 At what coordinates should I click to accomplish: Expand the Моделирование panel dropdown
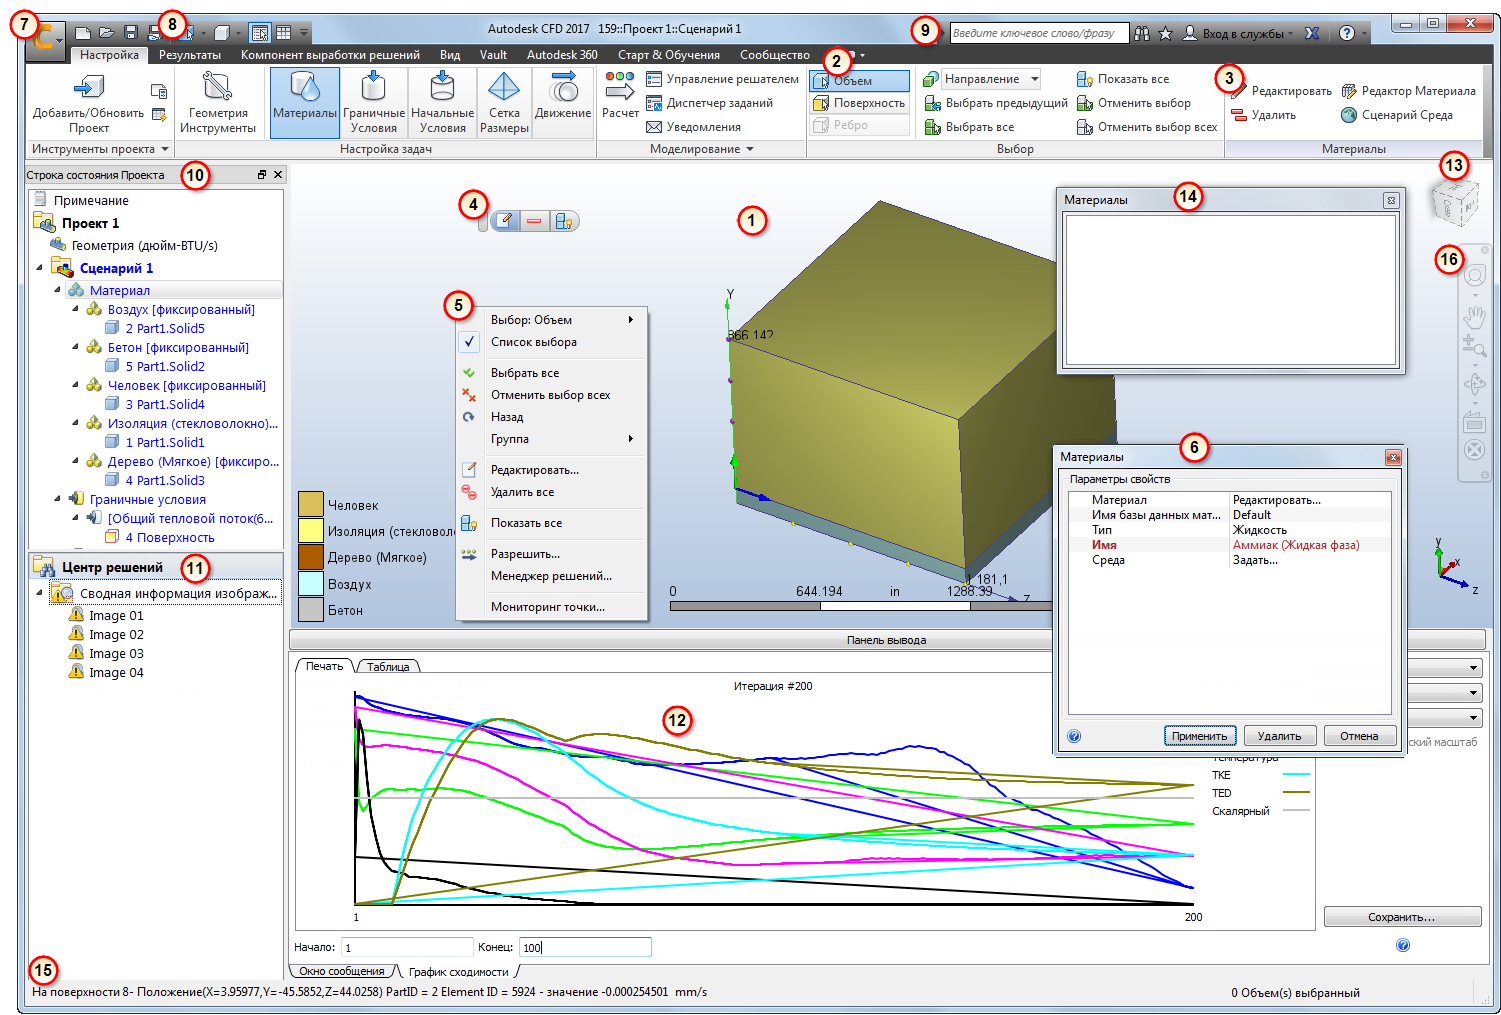coord(702,149)
